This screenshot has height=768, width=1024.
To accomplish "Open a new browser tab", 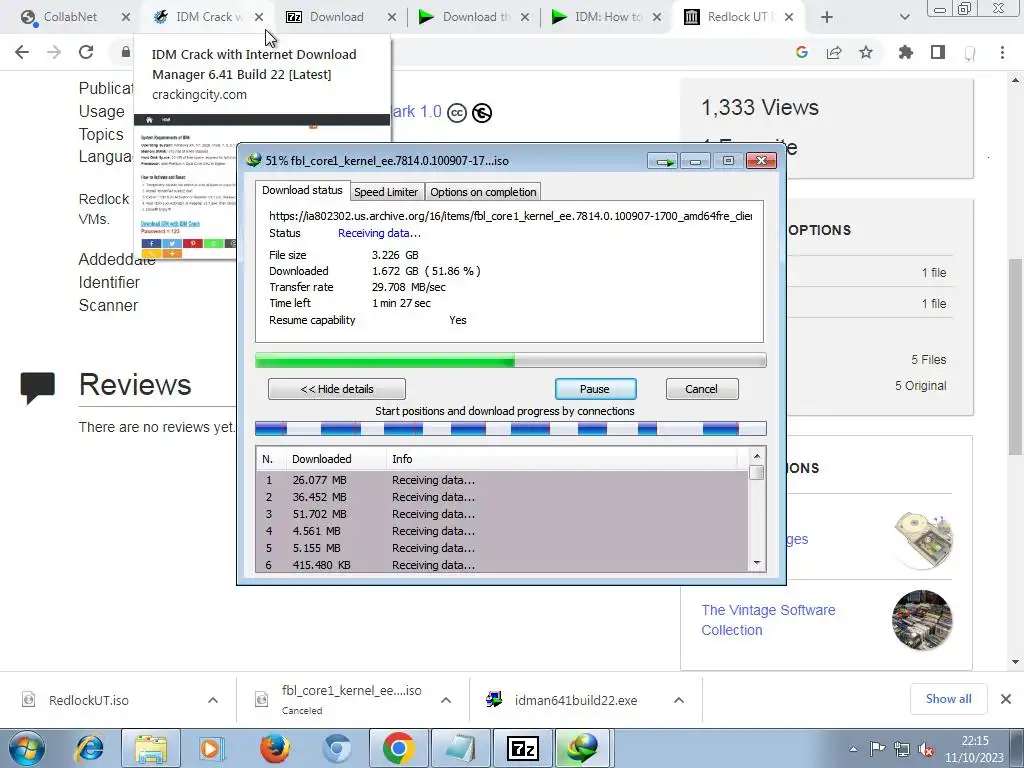I will [x=827, y=17].
